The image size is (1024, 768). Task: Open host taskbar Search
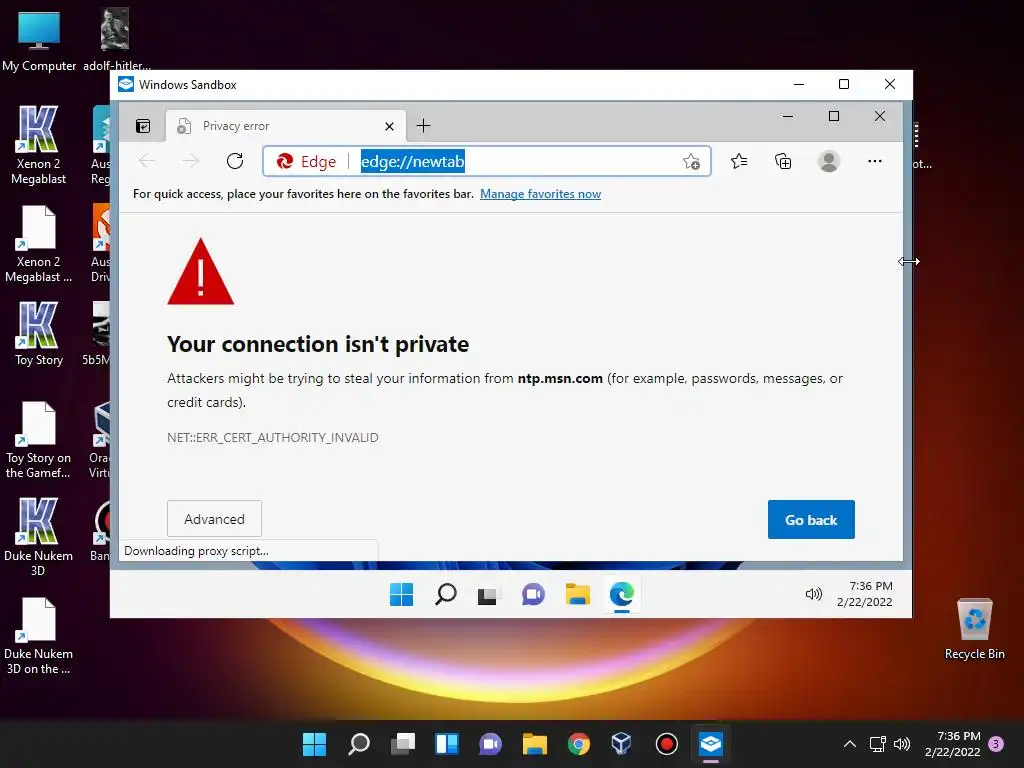point(359,744)
